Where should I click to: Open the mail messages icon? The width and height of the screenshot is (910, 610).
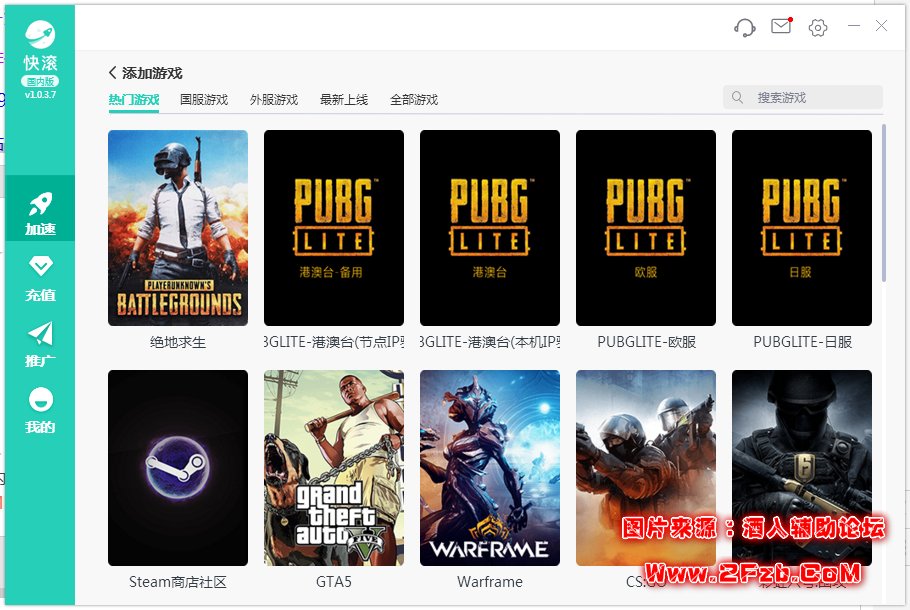click(x=781, y=26)
